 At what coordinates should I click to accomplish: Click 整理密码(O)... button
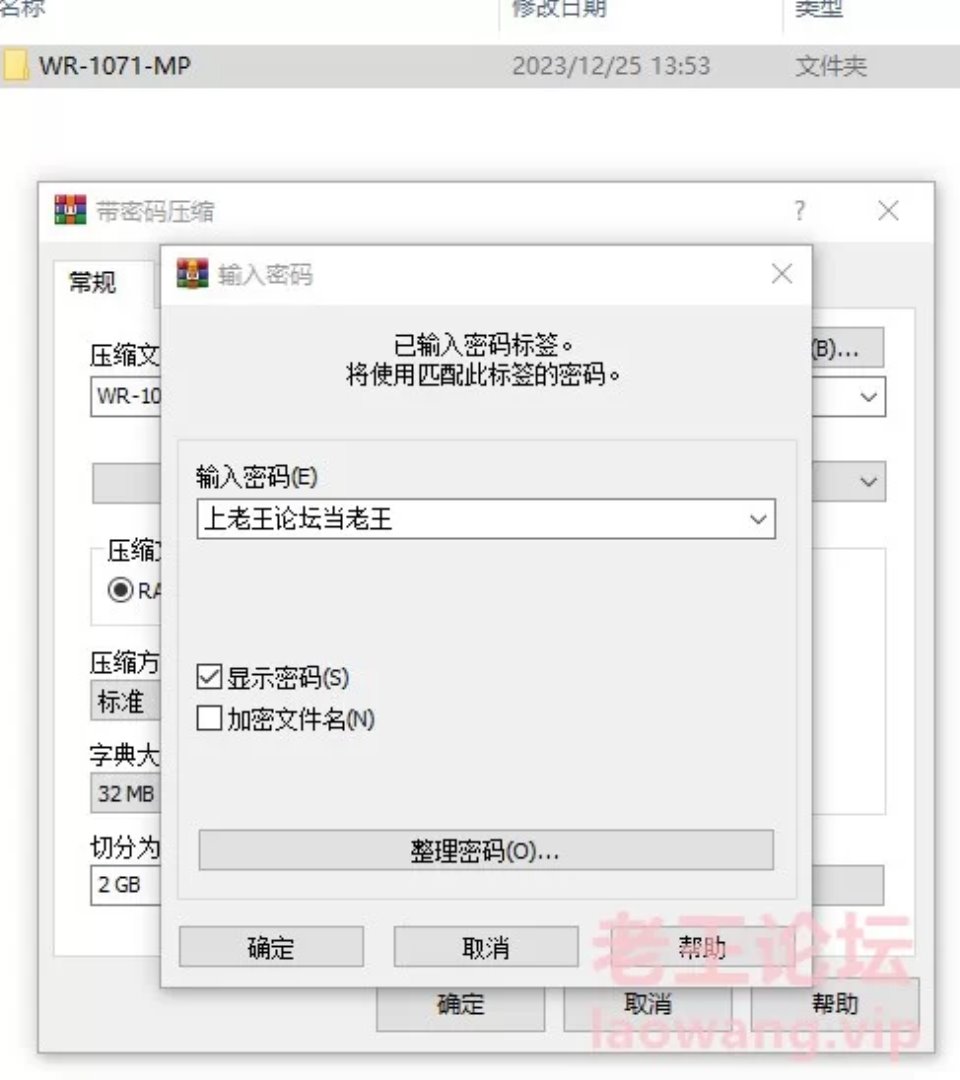(x=486, y=851)
